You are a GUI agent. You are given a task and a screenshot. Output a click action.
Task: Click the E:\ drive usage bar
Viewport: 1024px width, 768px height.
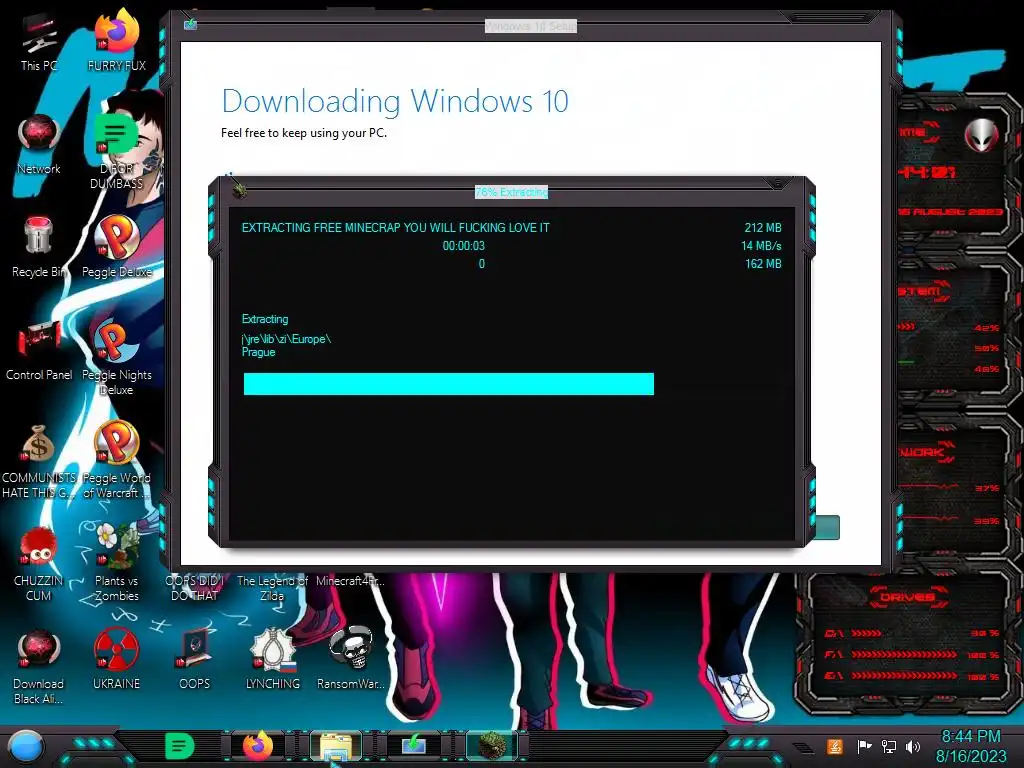pyautogui.click(x=903, y=676)
